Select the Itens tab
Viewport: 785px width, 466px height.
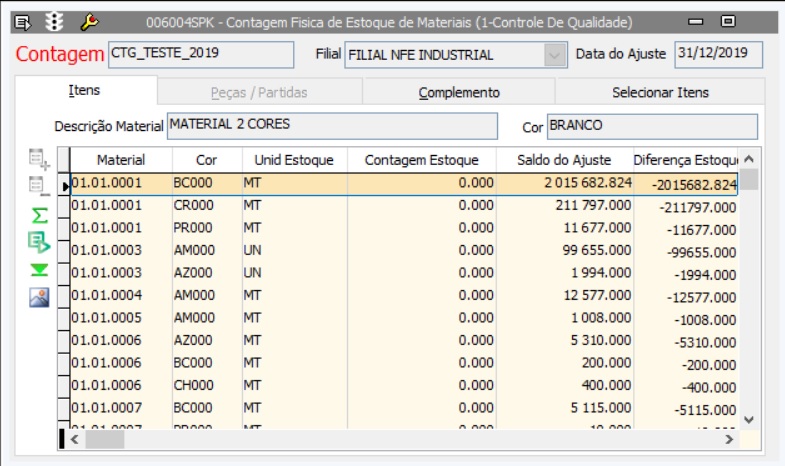tap(84, 91)
